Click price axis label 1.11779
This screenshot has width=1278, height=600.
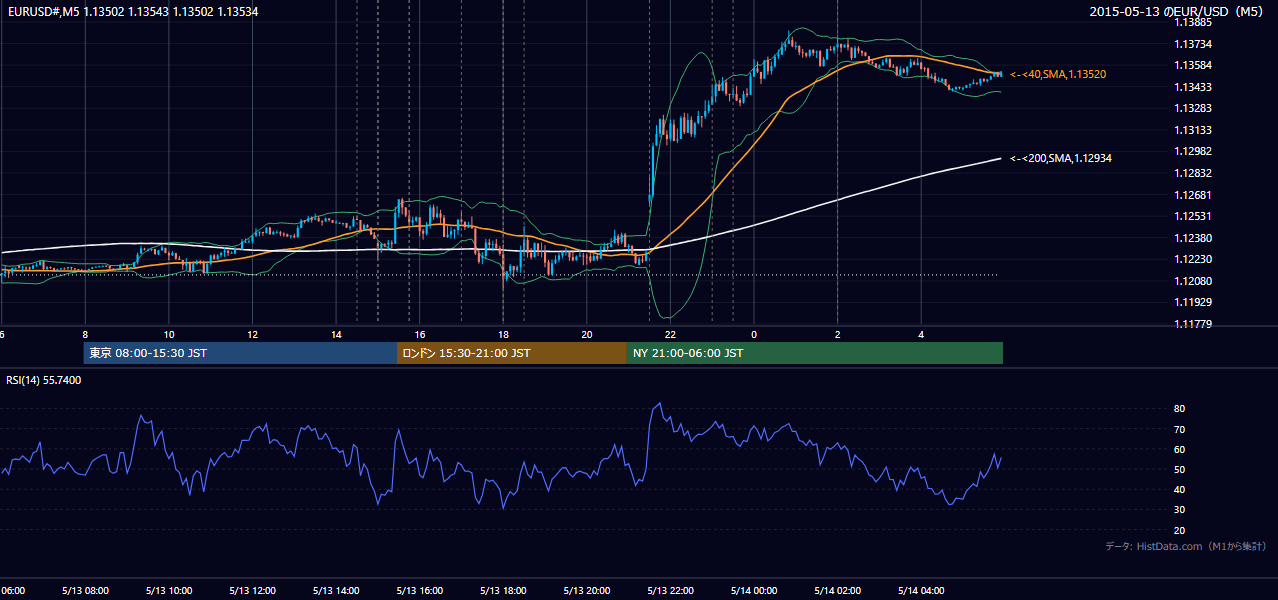coord(1193,324)
